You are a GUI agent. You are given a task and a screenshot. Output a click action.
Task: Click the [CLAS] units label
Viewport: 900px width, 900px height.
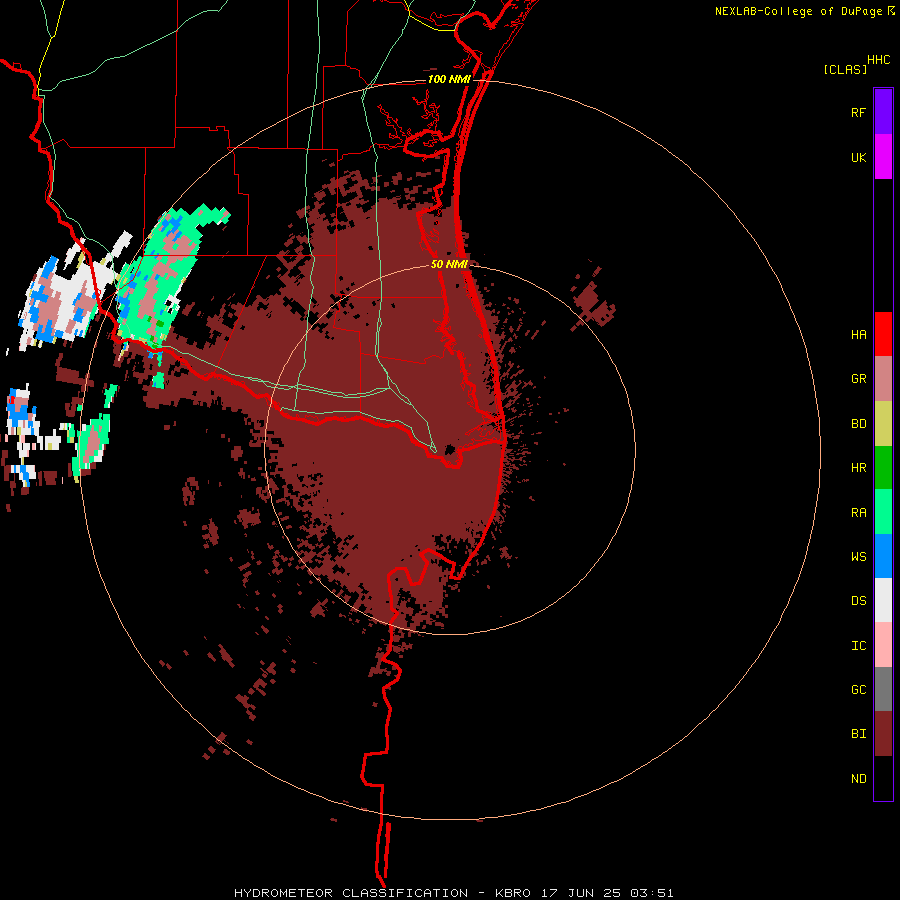845,69
